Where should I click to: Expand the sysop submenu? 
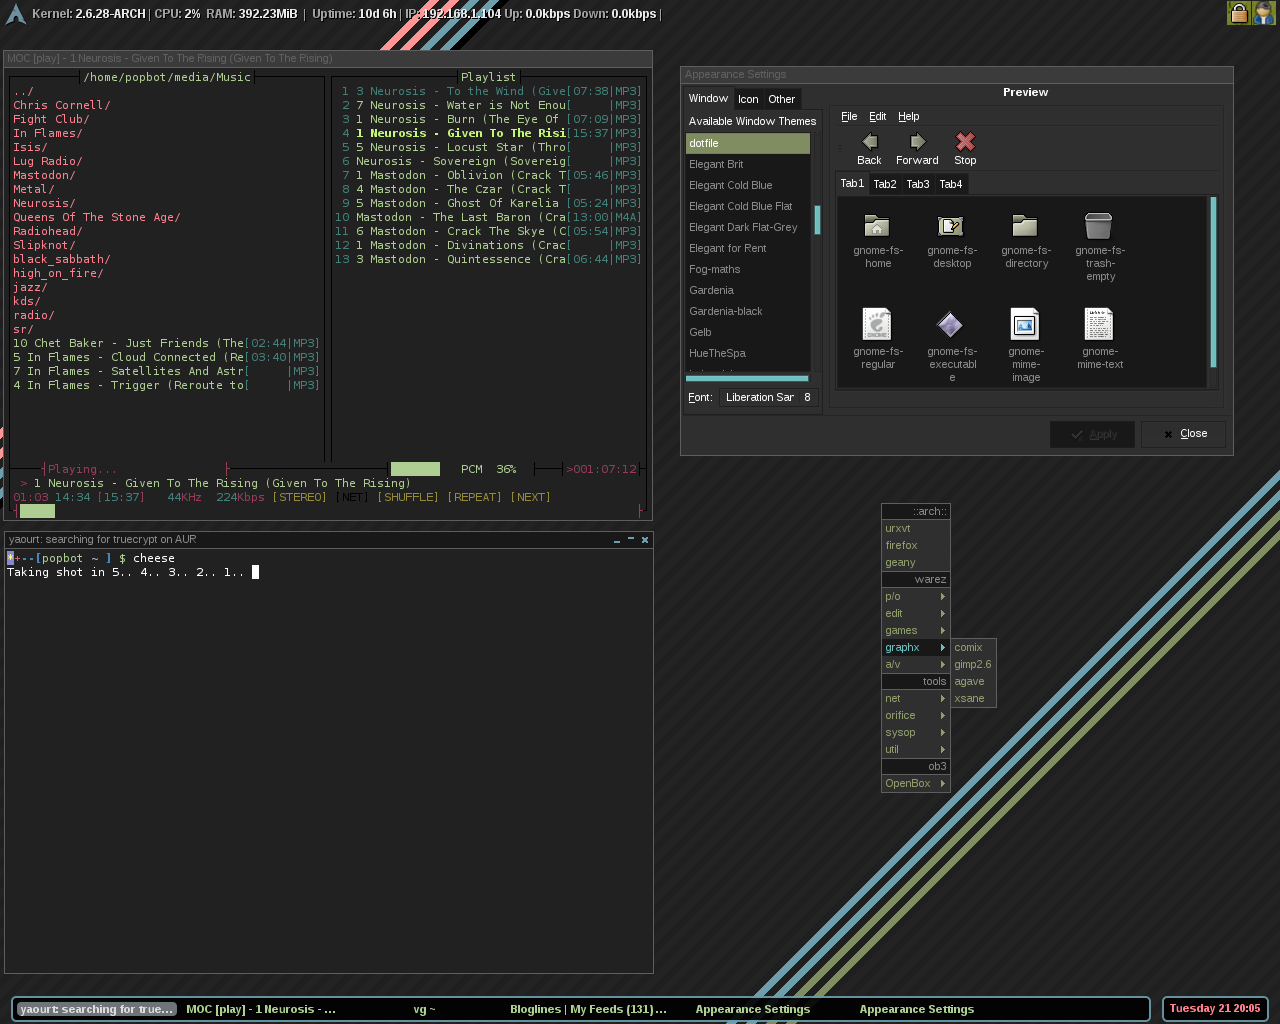pos(915,732)
